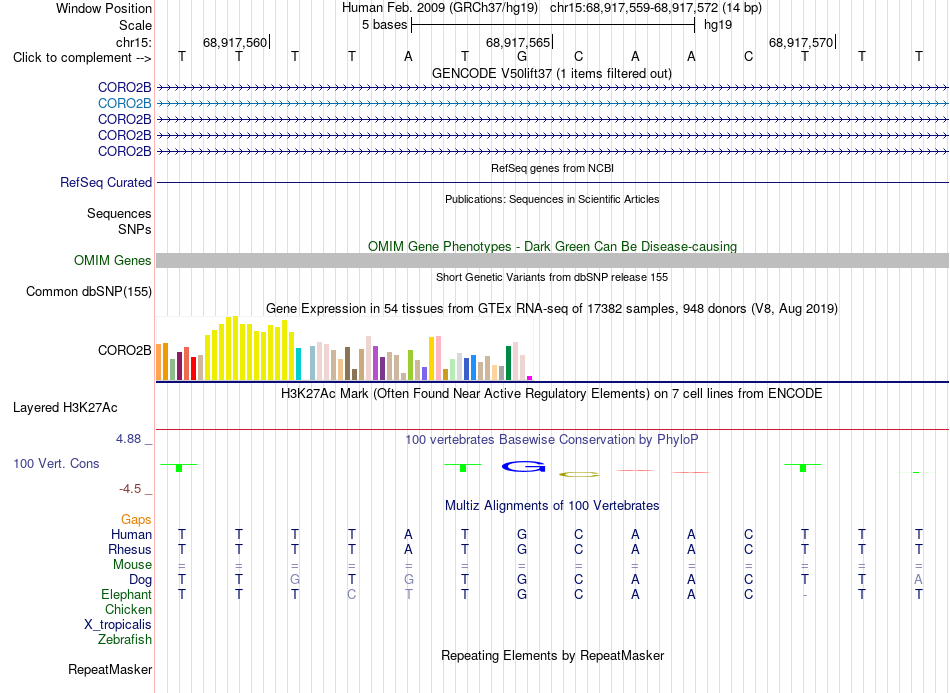
Task: Click the OMIM Gene Phenotypes track title
Action: [552, 247]
